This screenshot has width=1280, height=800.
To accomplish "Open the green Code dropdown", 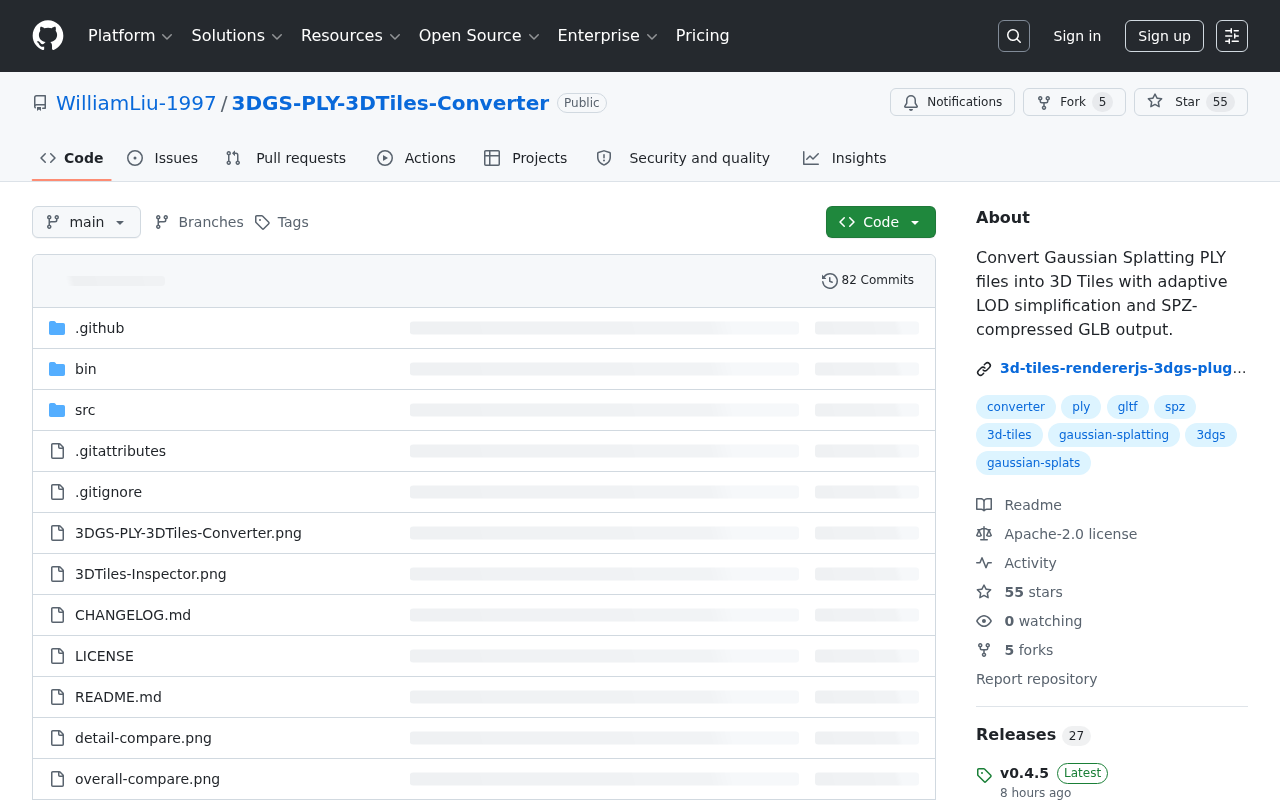I will [x=881, y=222].
